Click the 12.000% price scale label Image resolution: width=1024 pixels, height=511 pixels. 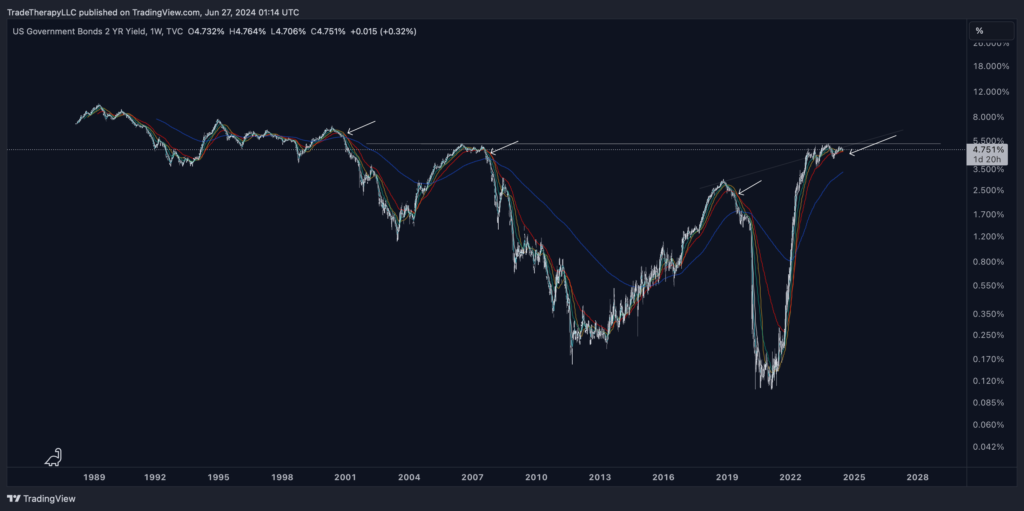985,92
